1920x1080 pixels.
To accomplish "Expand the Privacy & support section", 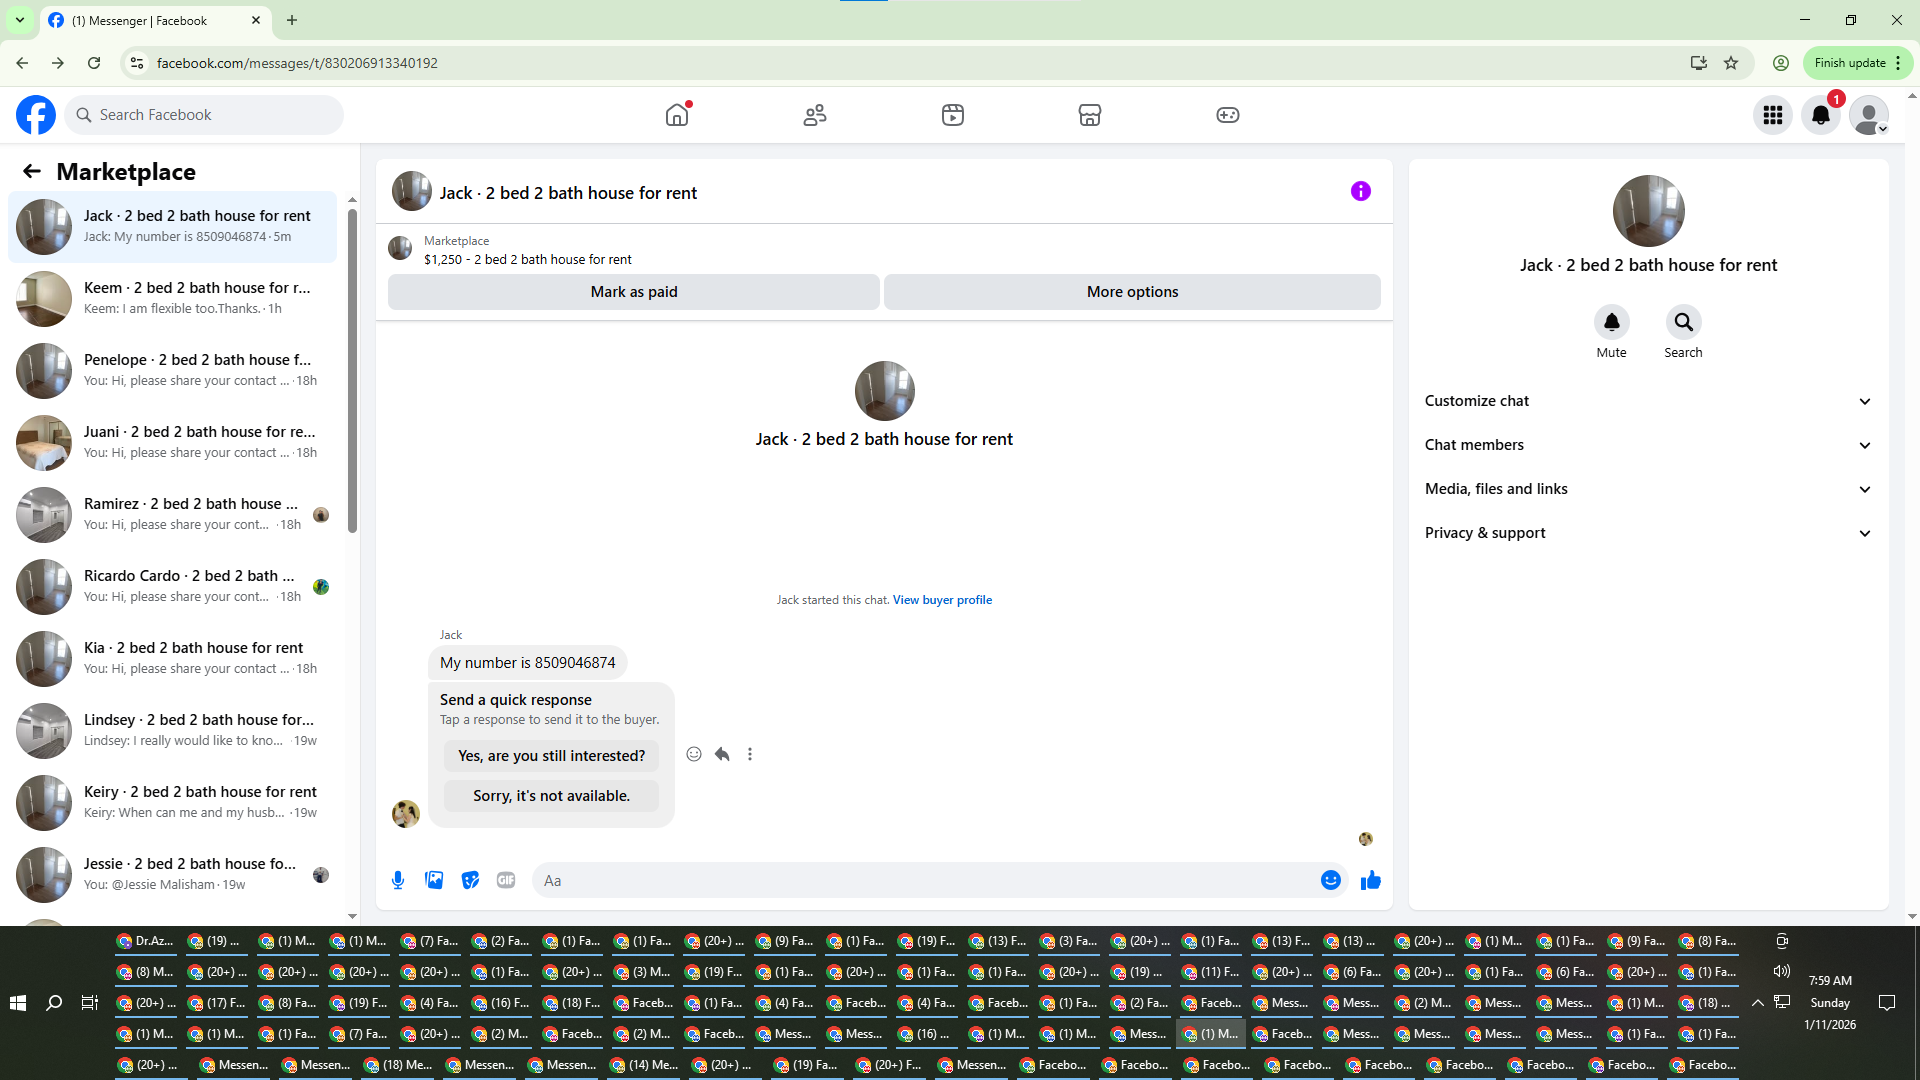I will [1648, 533].
